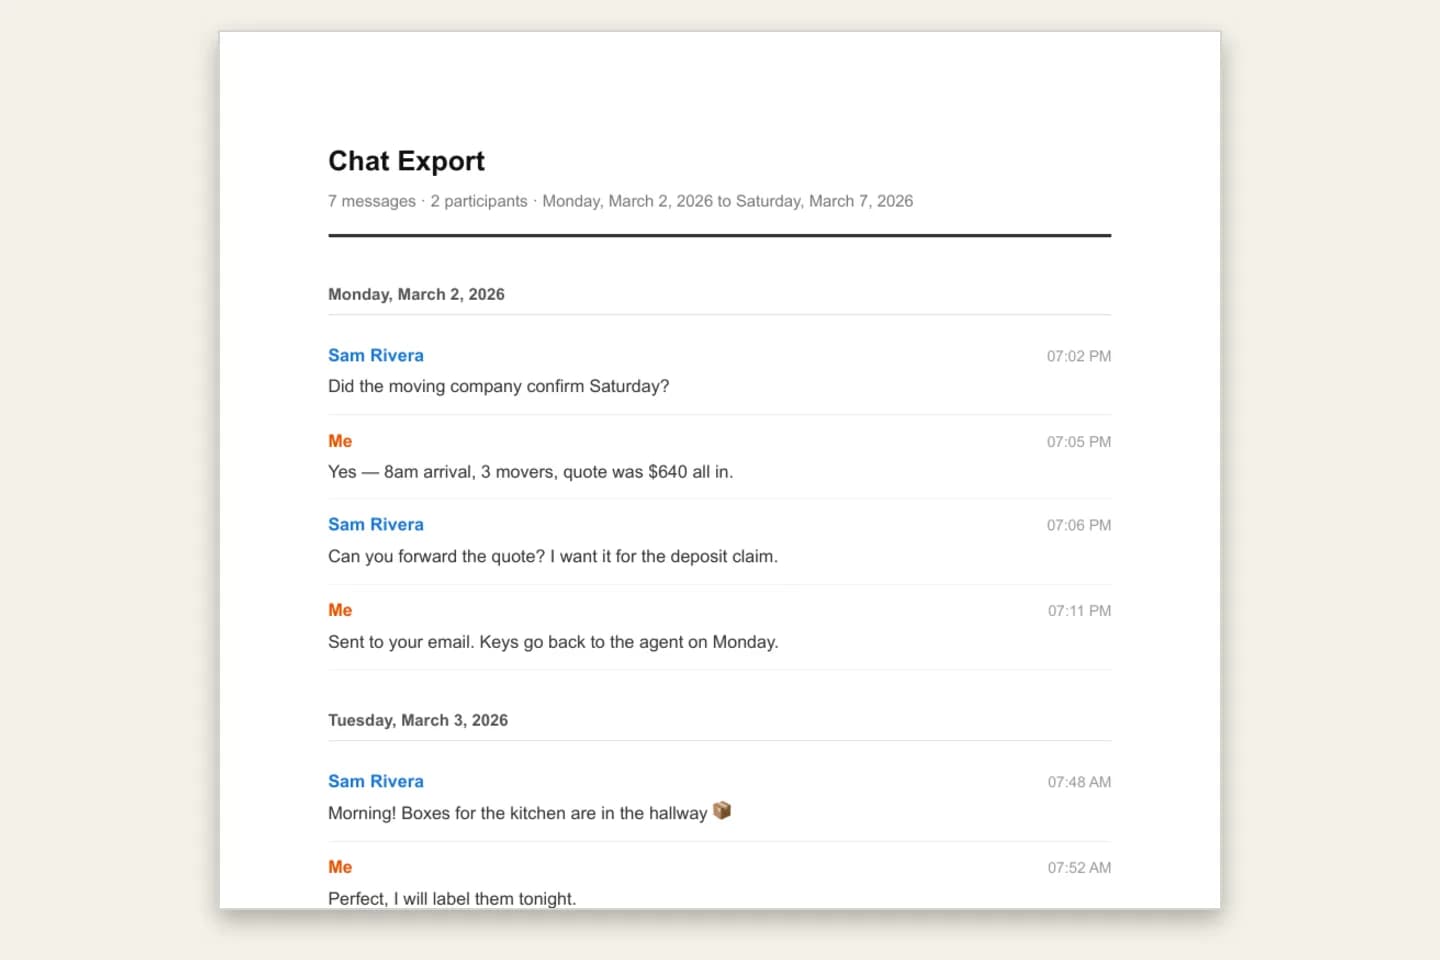Click the 07:06 PM timestamp
The width and height of the screenshot is (1440, 960).
(1079, 525)
